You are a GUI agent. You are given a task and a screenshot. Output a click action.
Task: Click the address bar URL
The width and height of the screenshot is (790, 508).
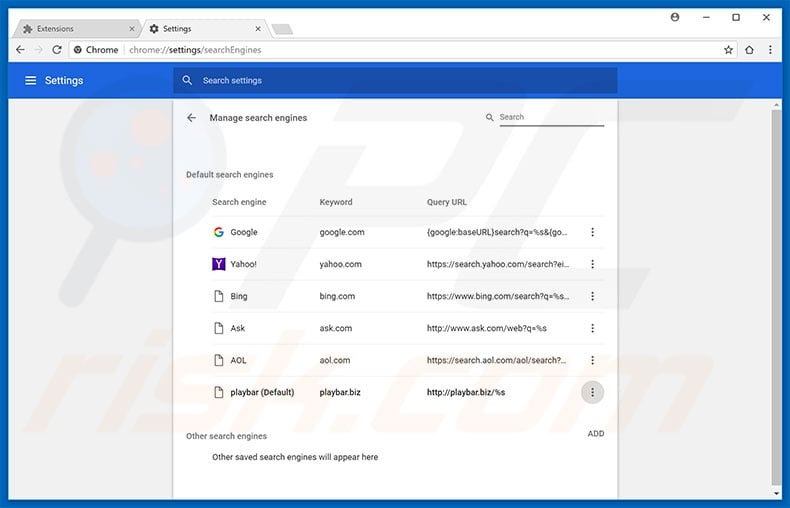pyautogui.click(x=195, y=50)
